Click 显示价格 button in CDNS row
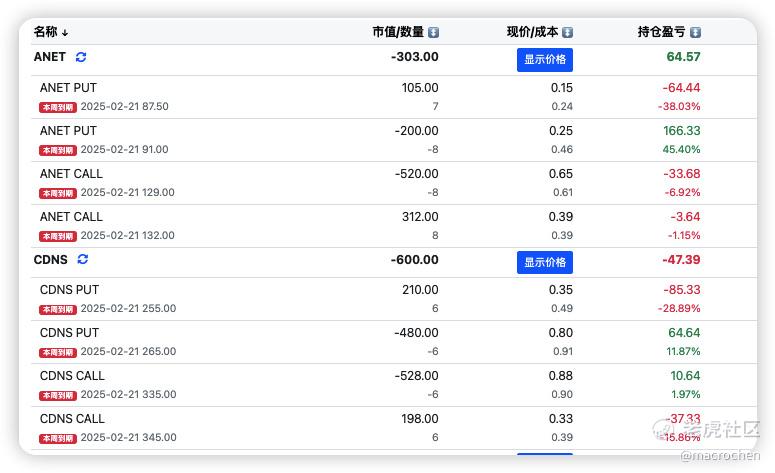 pos(545,262)
